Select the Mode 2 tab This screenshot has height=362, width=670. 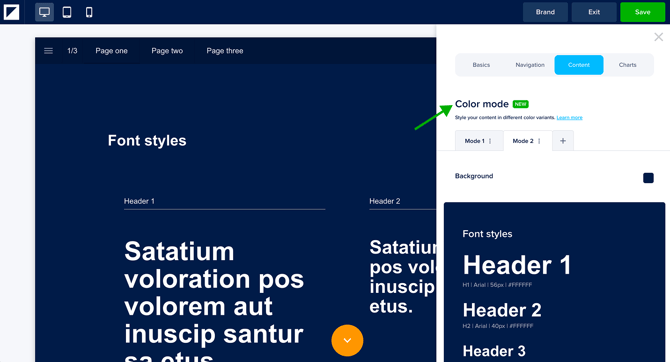[528, 141]
